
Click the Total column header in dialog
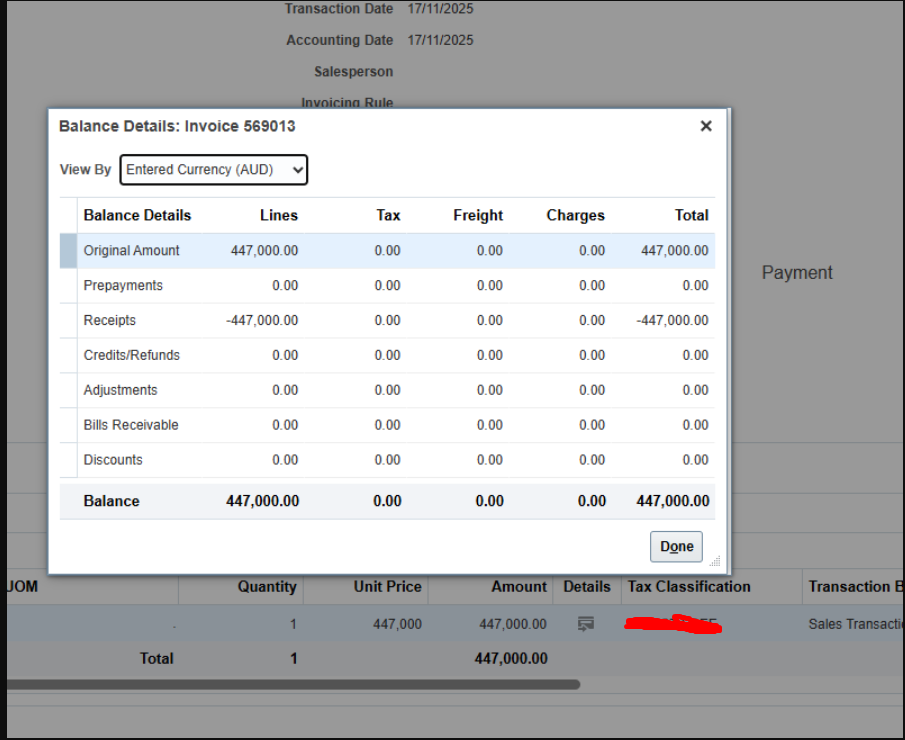click(691, 215)
